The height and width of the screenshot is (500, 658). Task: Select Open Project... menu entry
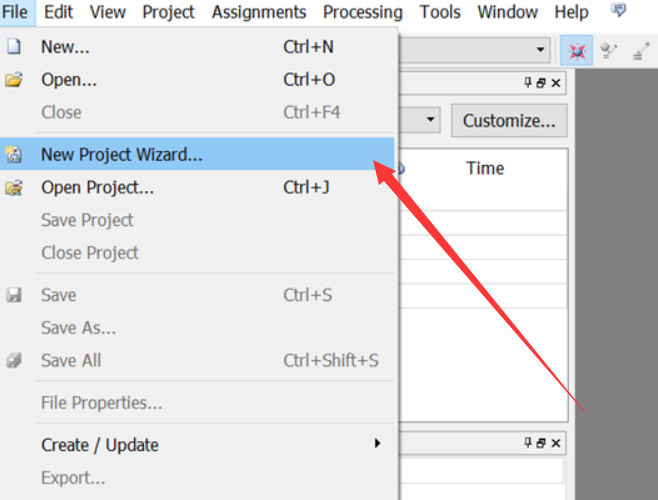coord(97,188)
